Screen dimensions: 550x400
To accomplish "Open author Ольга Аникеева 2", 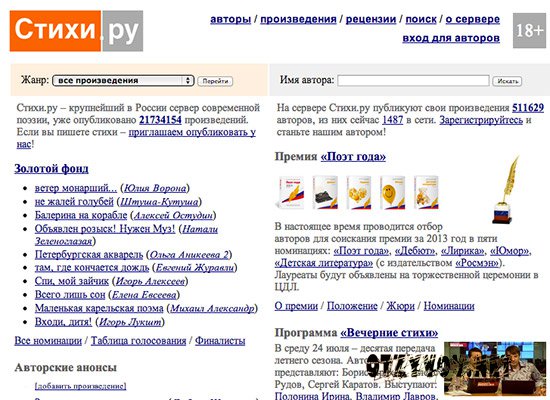I will (189, 254).
